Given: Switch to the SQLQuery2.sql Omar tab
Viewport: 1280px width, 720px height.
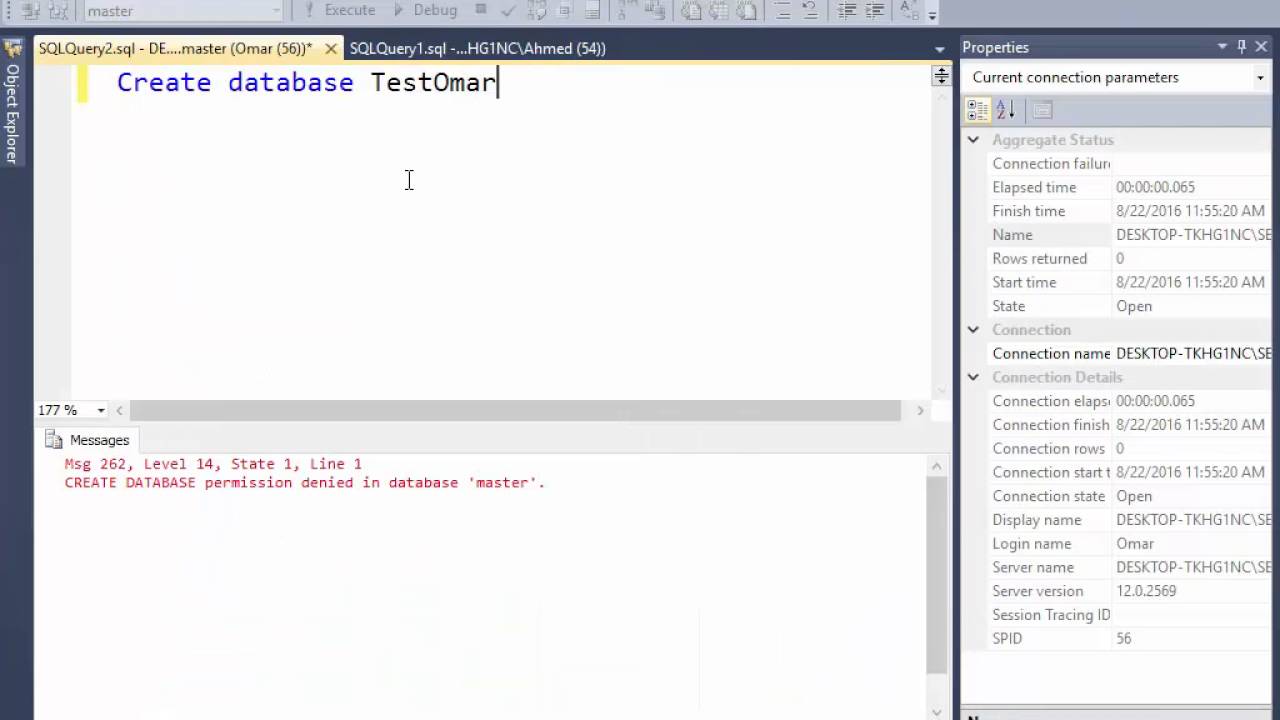Looking at the screenshot, I should [175, 48].
